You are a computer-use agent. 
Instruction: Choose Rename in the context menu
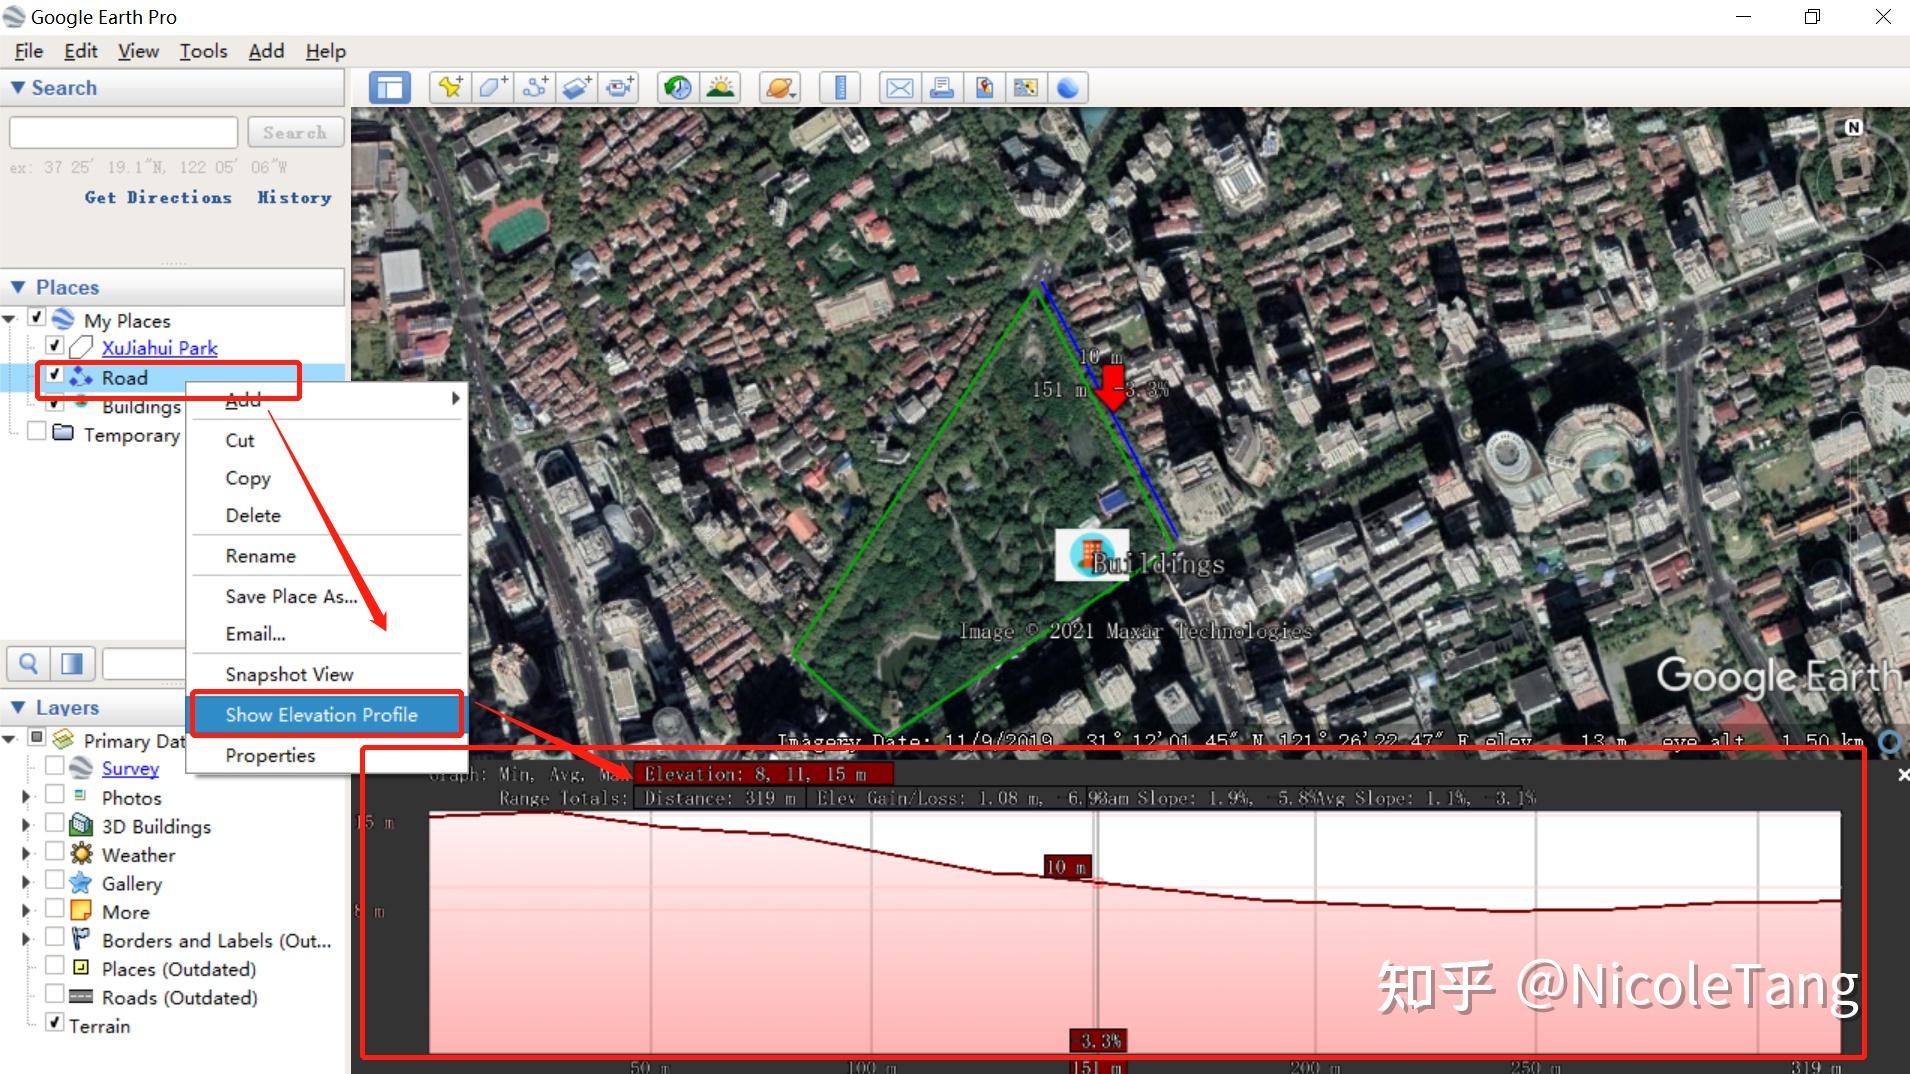click(327, 555)
